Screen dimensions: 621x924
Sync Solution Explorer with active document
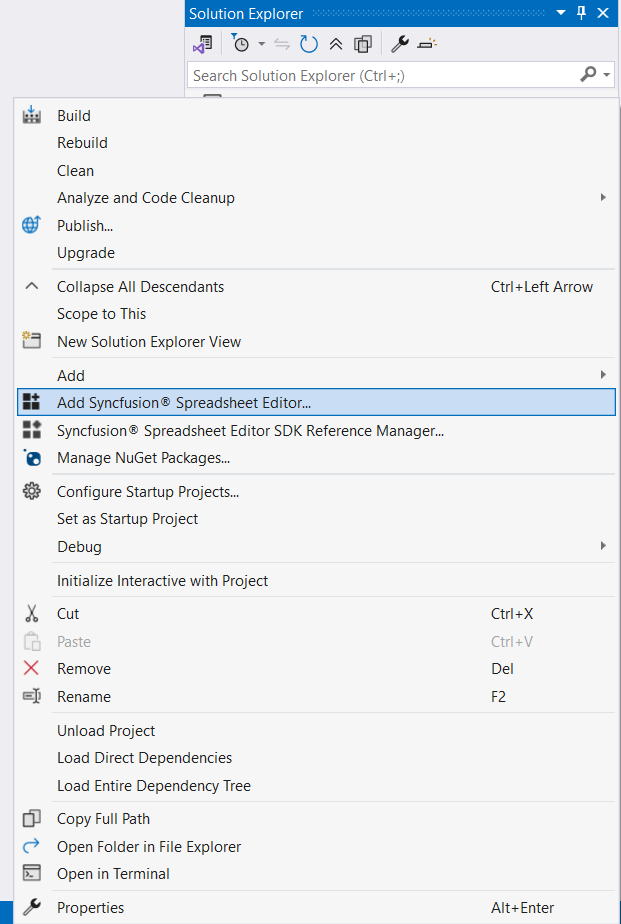click(x=283, y=43)
